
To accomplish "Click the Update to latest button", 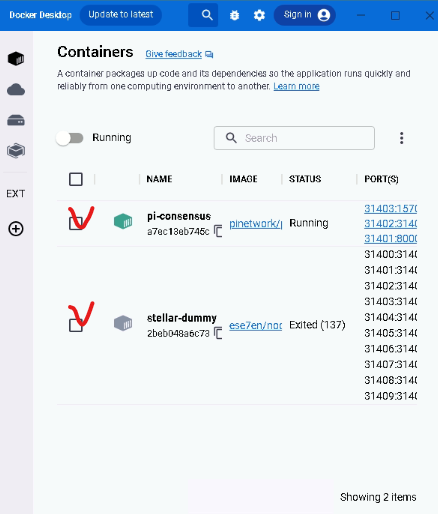I will pyautogui.click(x=121, y=15).
